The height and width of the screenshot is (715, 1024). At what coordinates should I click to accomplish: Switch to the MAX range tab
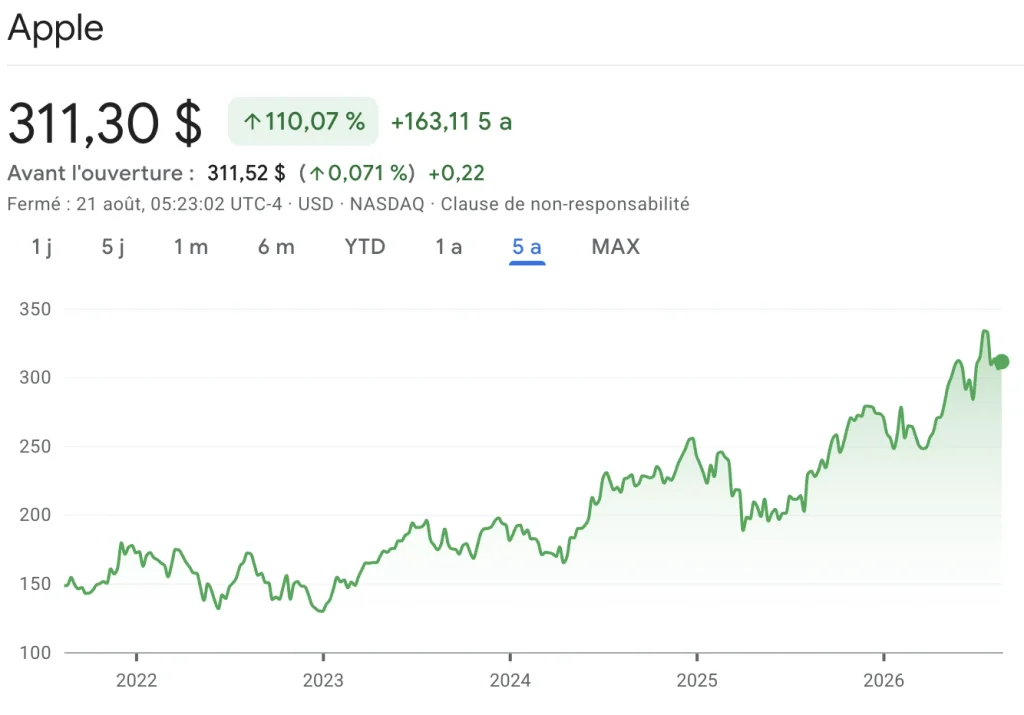[616, 247]
